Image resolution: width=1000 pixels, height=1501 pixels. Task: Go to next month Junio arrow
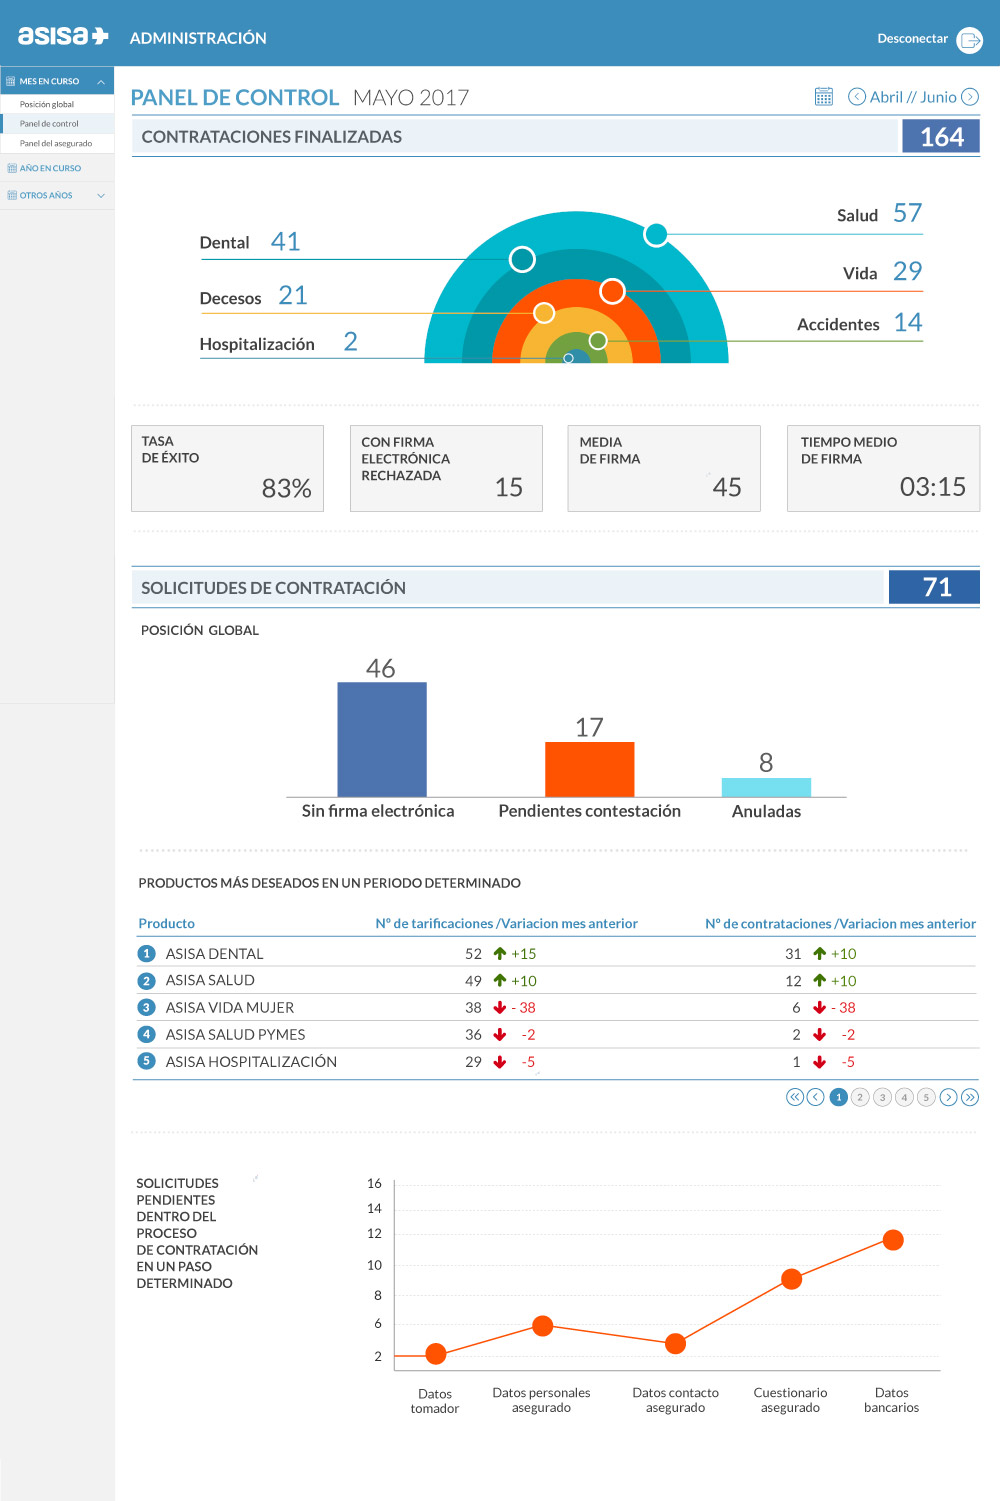coord(969,97)
